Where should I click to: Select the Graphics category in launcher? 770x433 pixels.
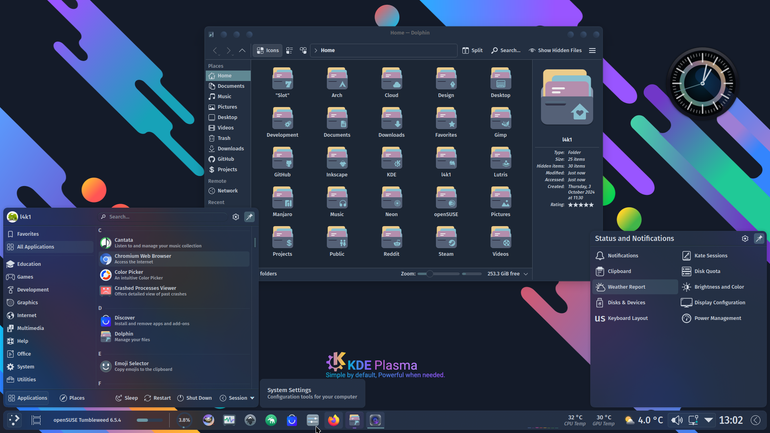pos(49,302)
